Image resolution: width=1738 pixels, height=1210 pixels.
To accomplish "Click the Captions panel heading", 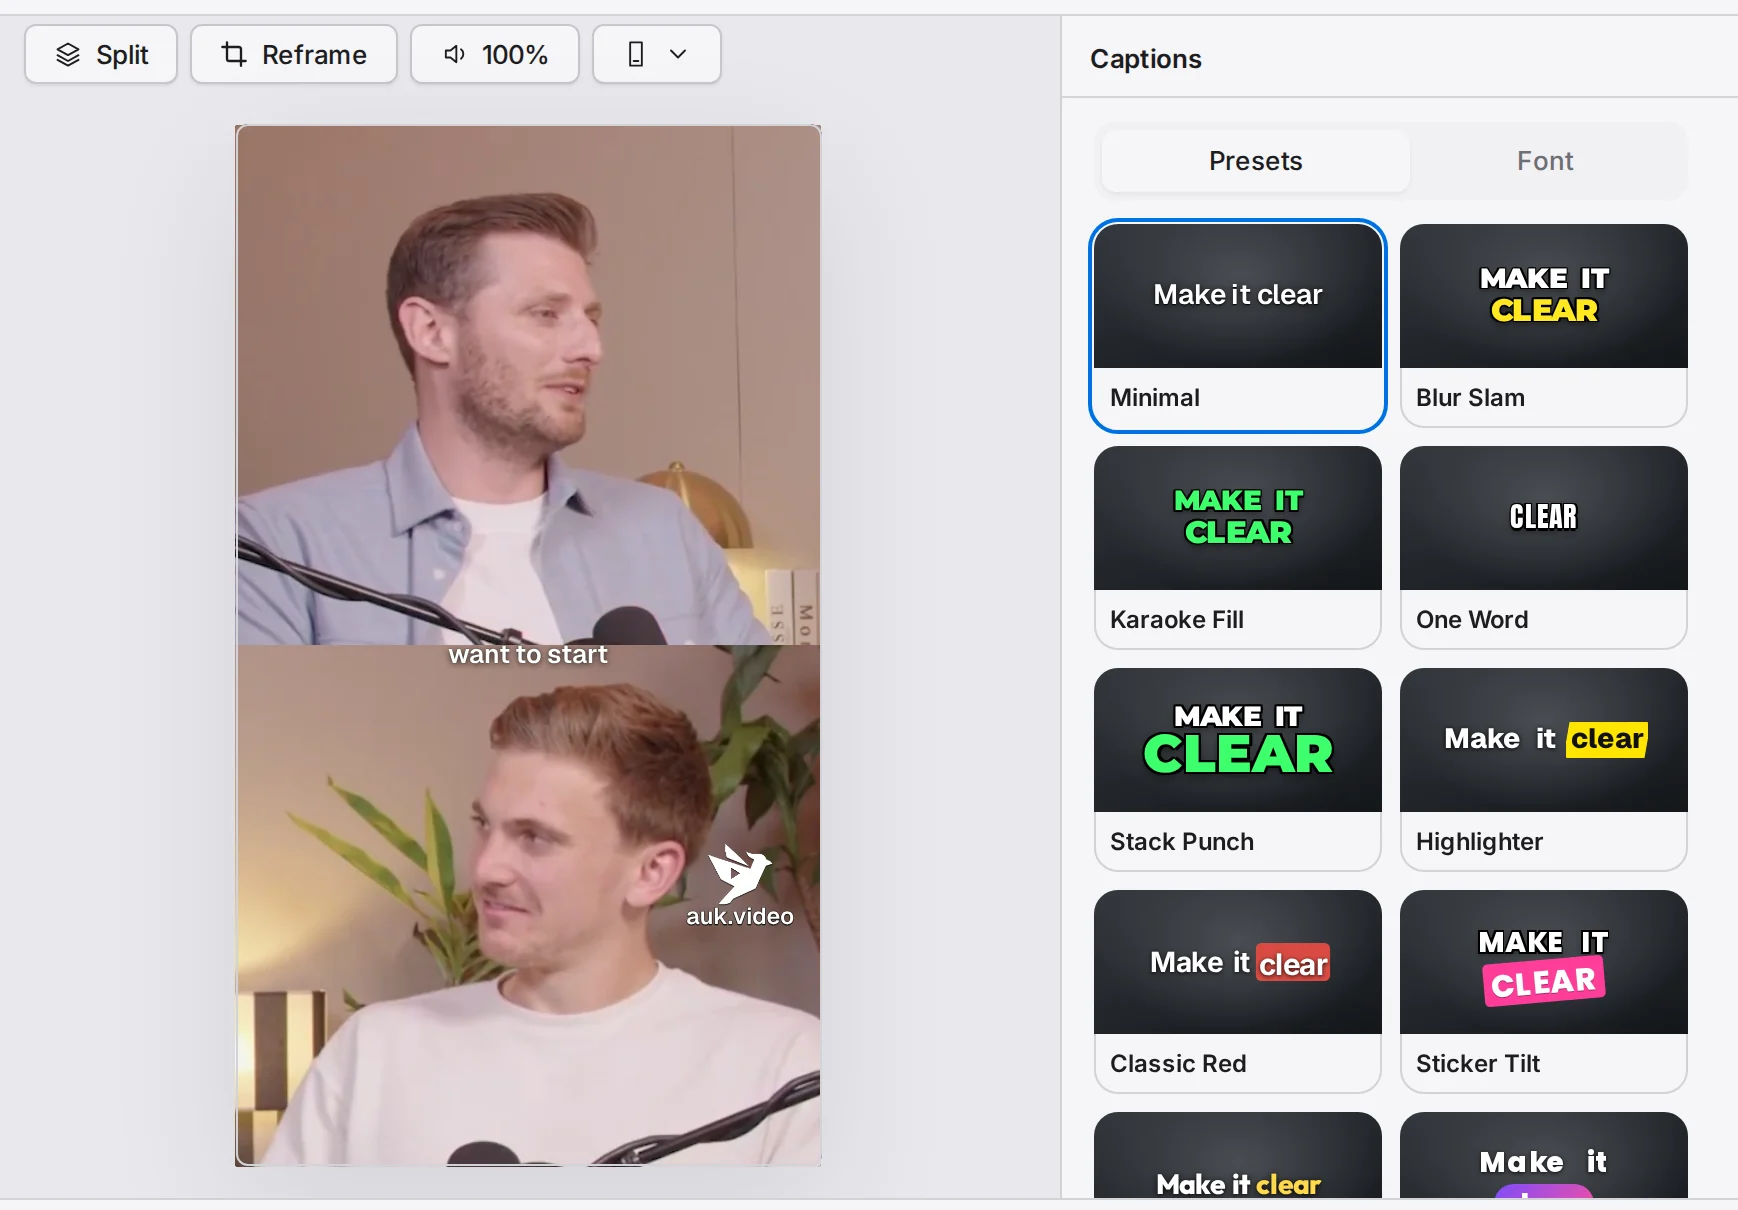I will (x=1146, y=59).
